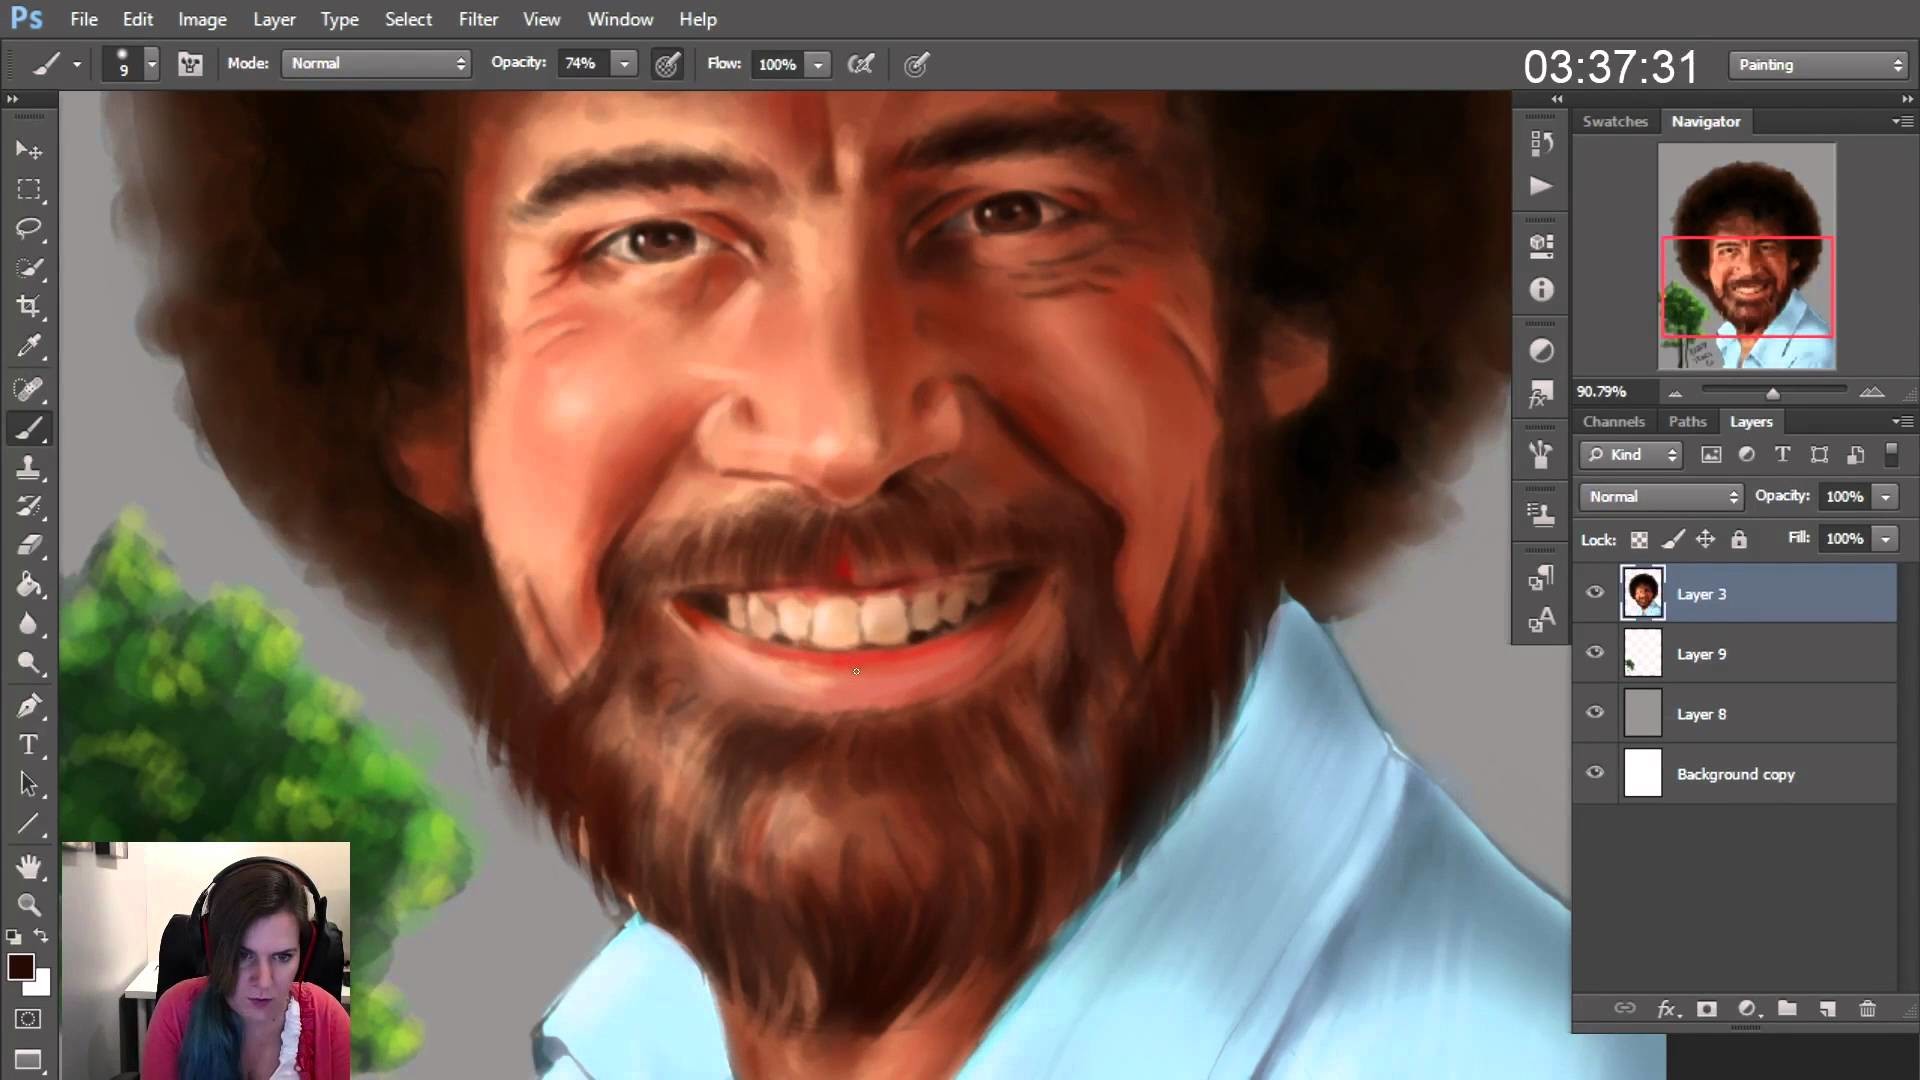Screen dimensions: 1920x1080
Task: Click the Layer 3 thumbnail
Action: click(1643, 593)
